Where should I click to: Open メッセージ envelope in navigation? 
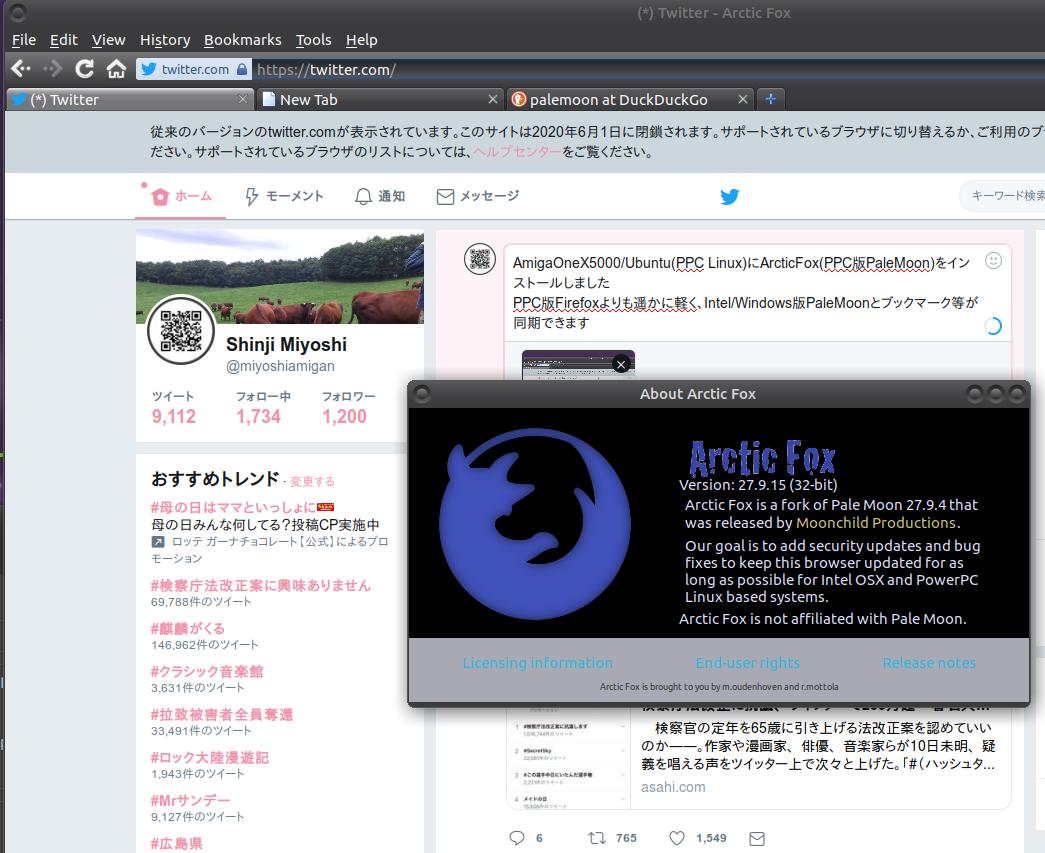pyautogui.click(x=478, y=196)
